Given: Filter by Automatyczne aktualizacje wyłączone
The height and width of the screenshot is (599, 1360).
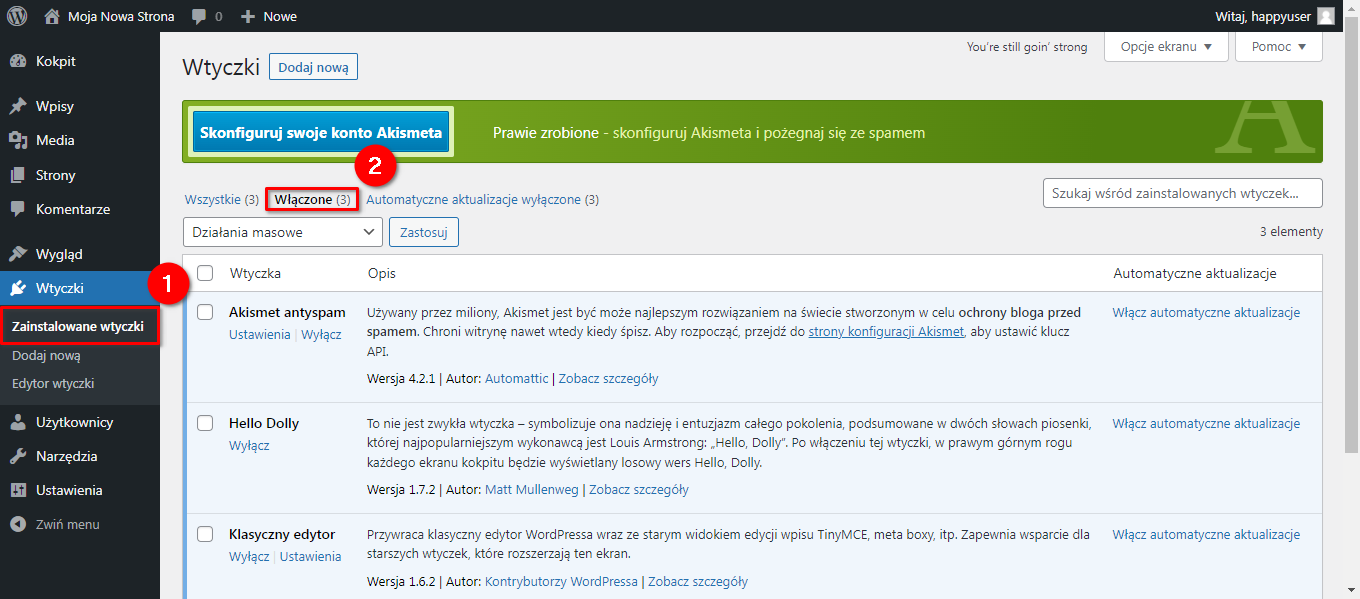Looking at the screenshot, I should pyautogui.click(x=482, y=199).
